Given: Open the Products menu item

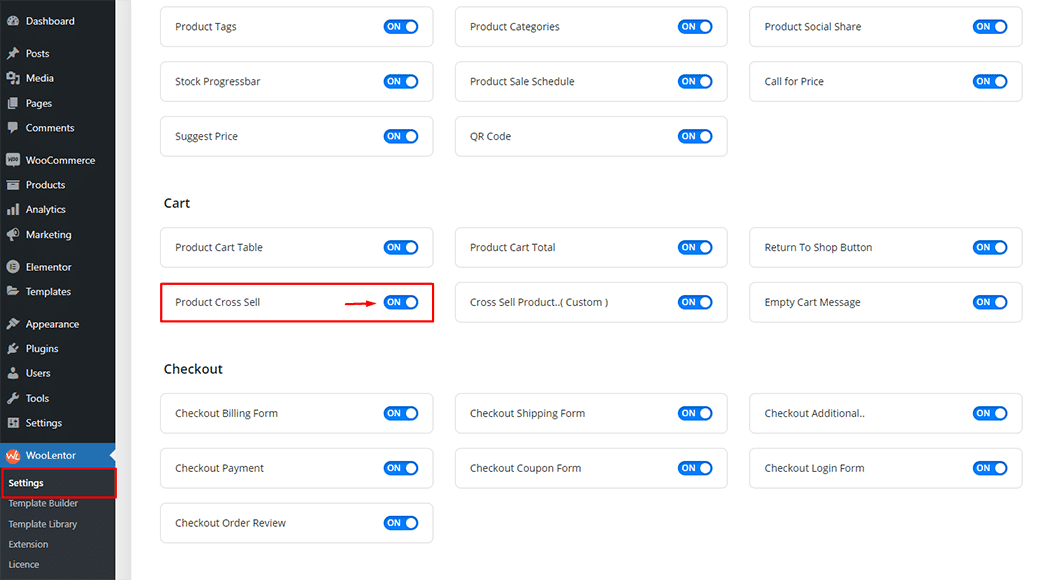Looking at the screenshot, I should (45, 185).
